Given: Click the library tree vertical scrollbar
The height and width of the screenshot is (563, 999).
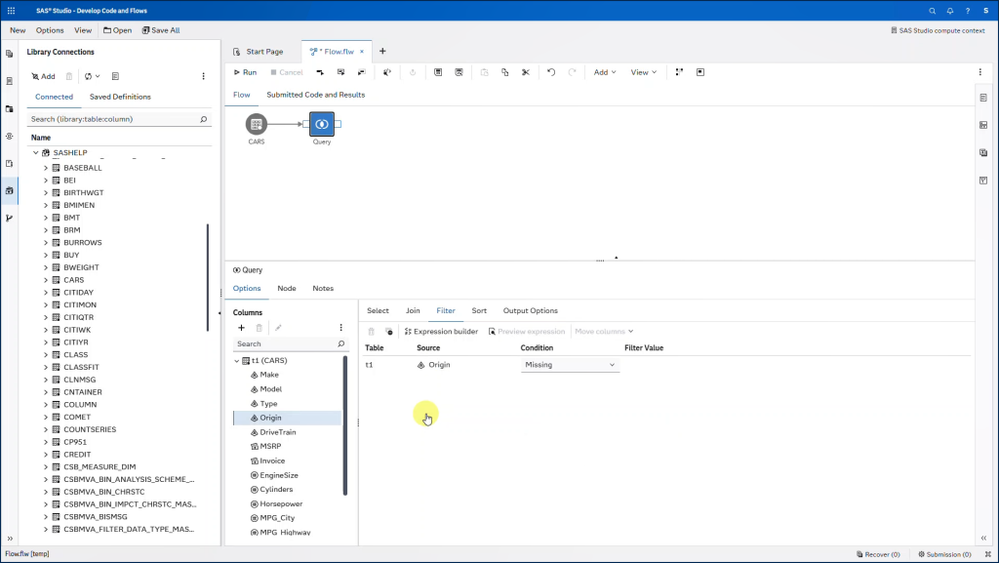Looking at the screenshot, I should [208, 278].
